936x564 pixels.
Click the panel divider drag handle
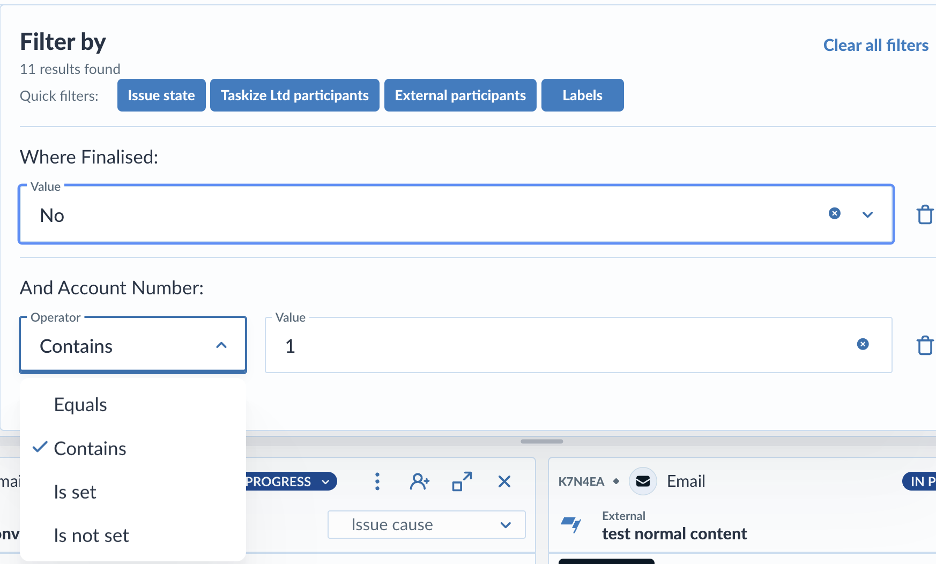tap(541, 442)
